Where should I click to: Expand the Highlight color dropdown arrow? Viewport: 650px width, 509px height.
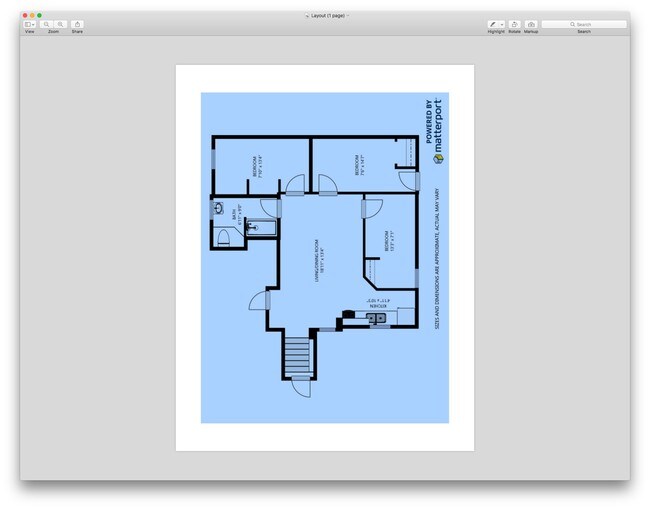pos(502,24)
